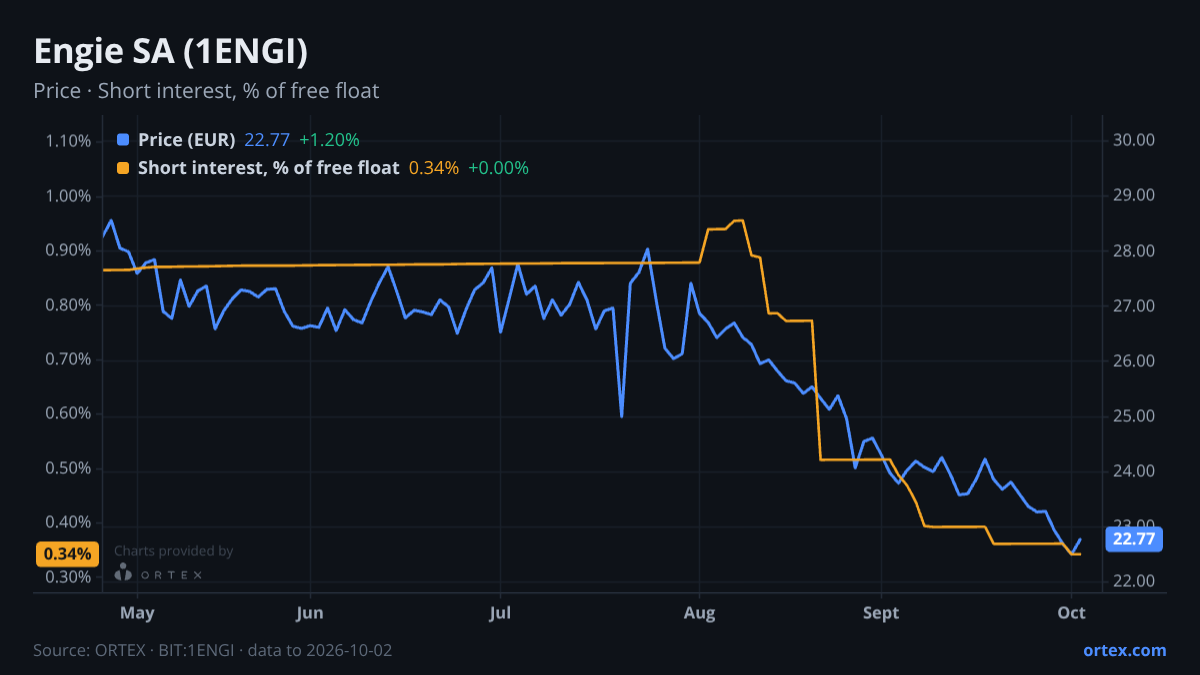This screenshot has width=1200, height=675.
Task: Click the 29.00 right axis price label
Action: [x=1135, y=196]
